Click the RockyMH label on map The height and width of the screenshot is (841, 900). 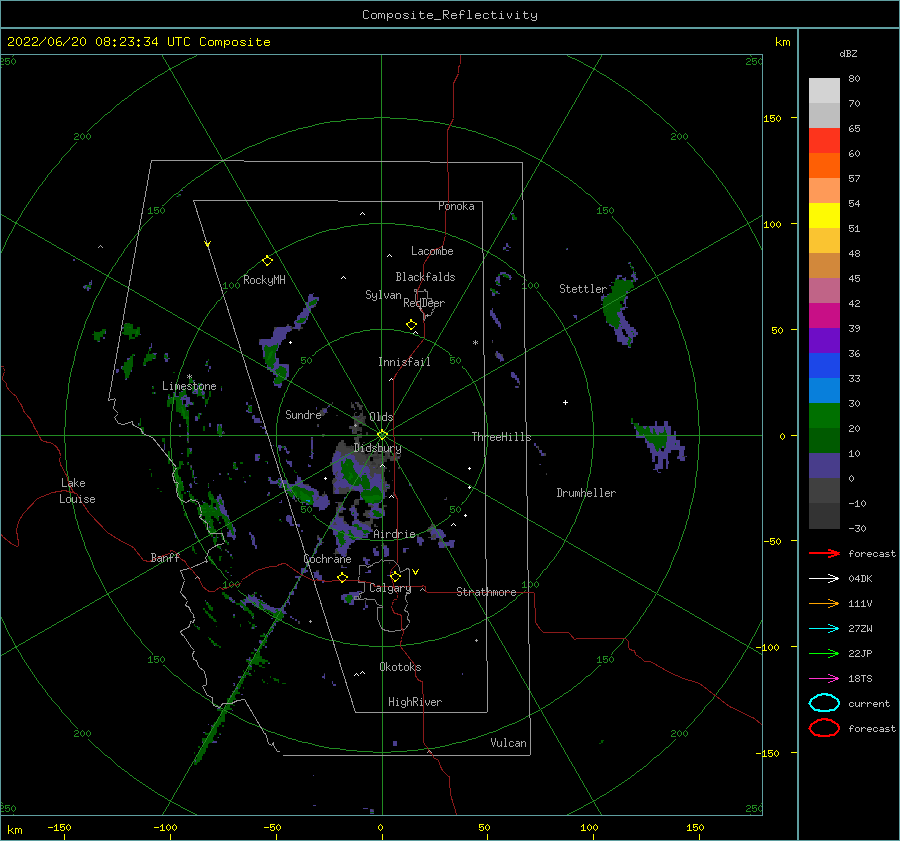pyautogui.click(x=264, y=280)
